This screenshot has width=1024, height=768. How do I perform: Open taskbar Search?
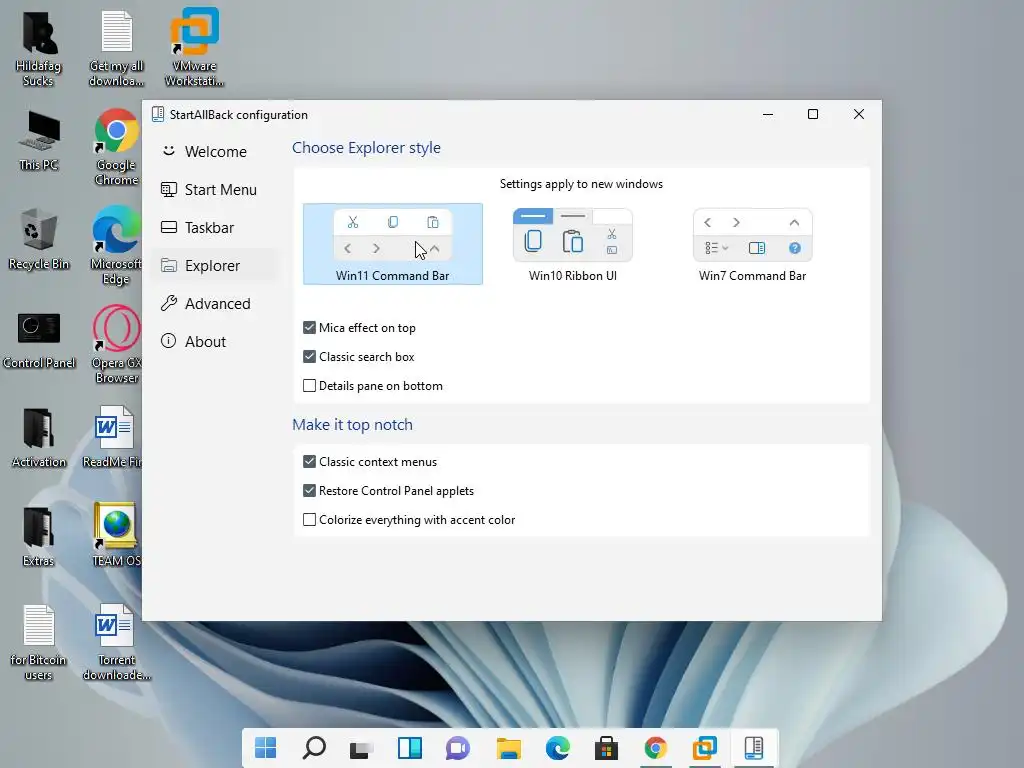point(314,748)
